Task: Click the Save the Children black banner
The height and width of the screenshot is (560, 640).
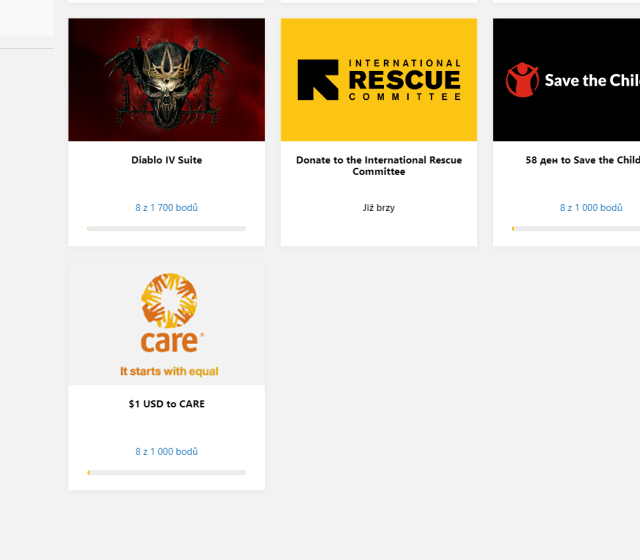Action: (567, 80)
